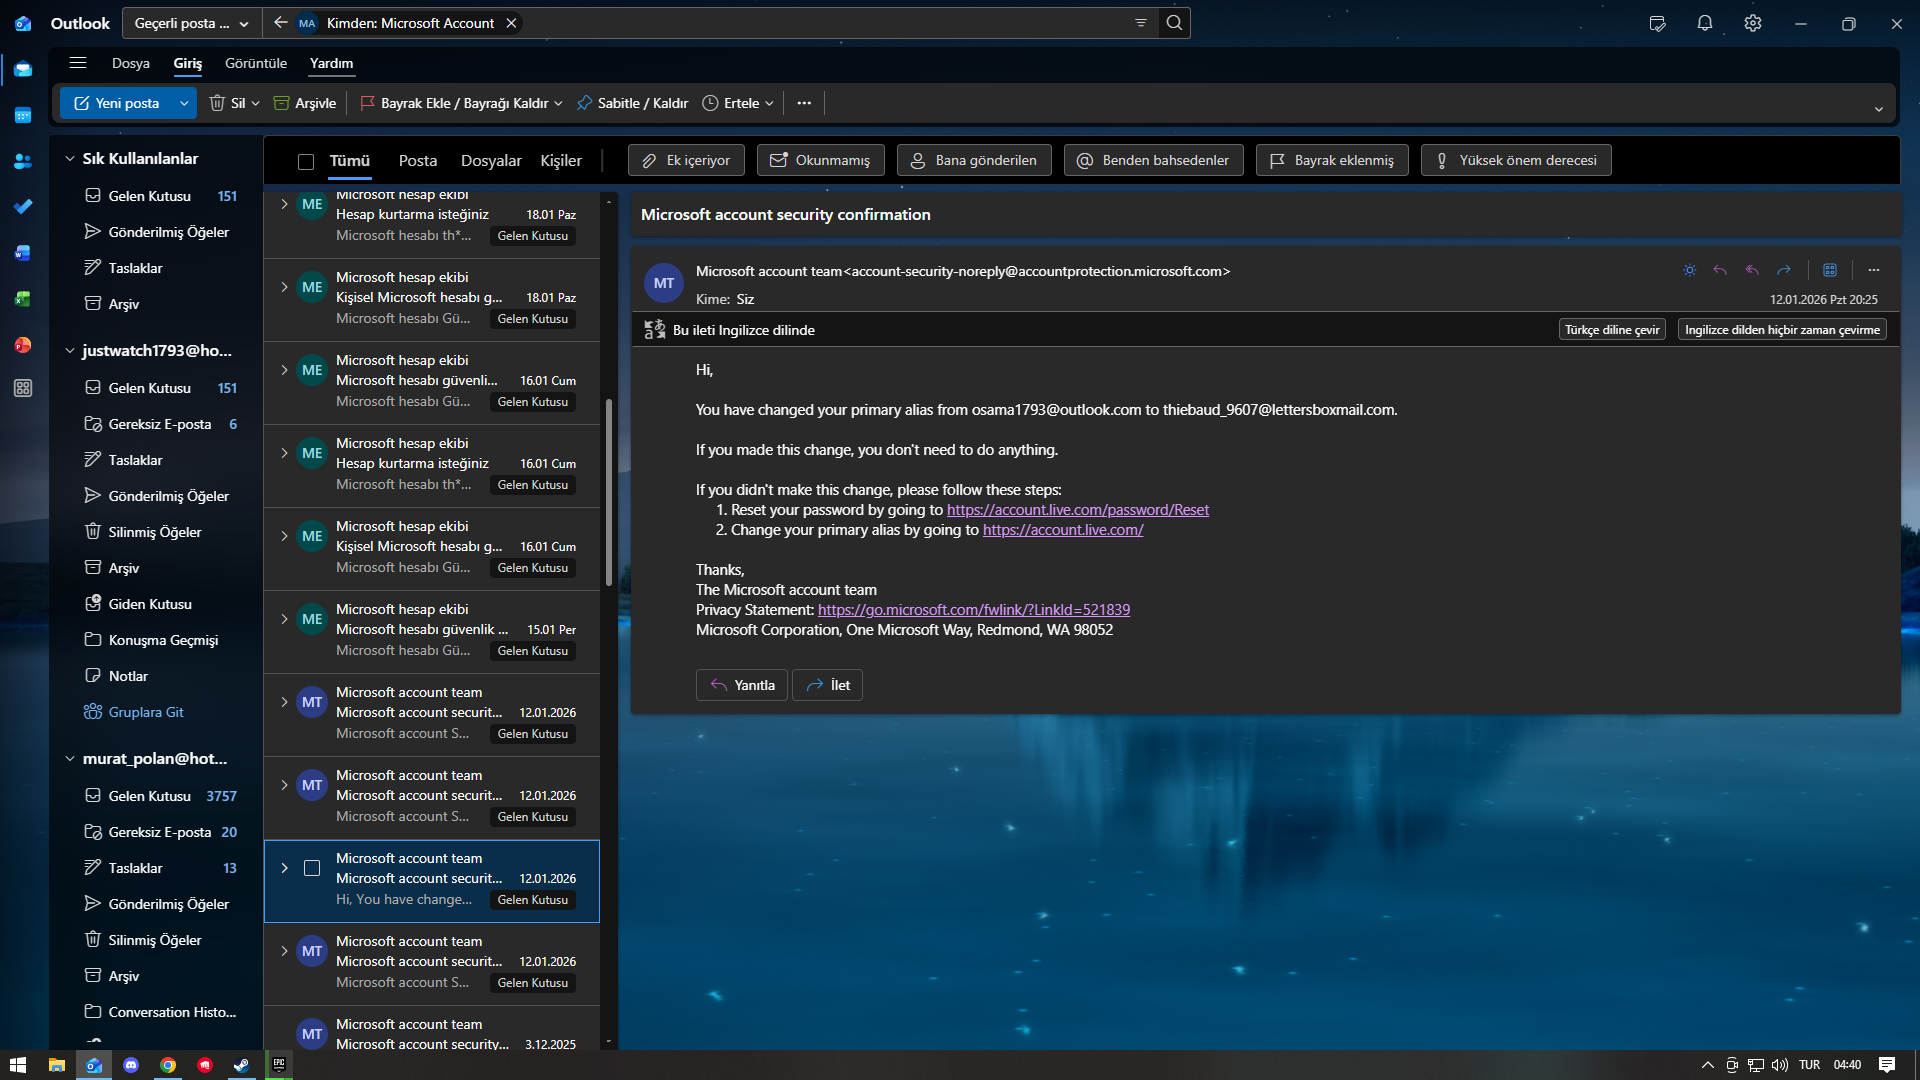Image resolution: width=1920 pixels, height=1080 pixels.
Task: Open the Settings gear icon
Action: point(1753,23)
